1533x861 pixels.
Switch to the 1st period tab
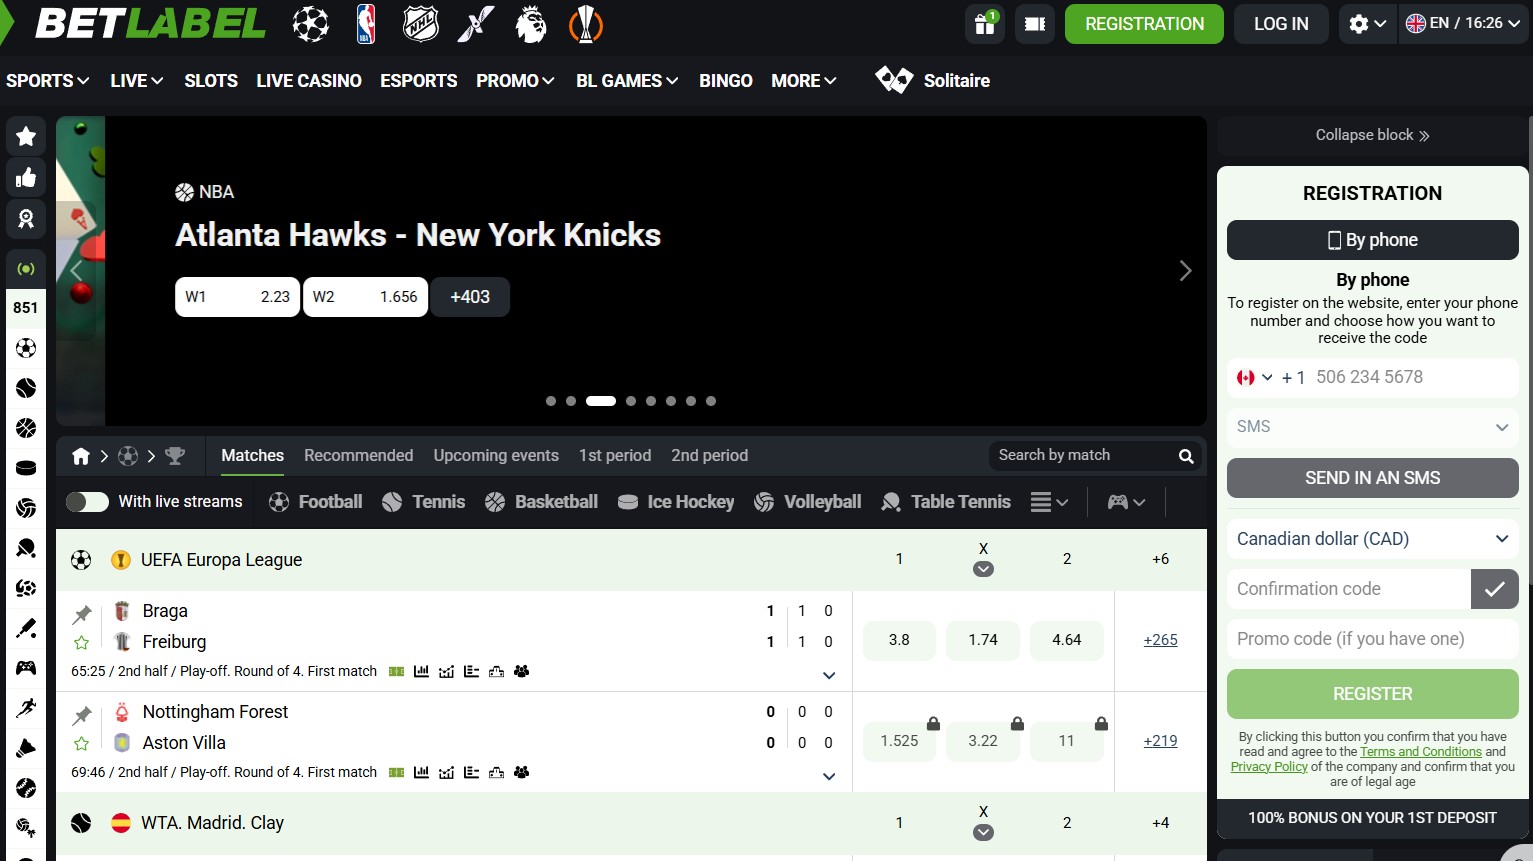(x=615, y=456)
